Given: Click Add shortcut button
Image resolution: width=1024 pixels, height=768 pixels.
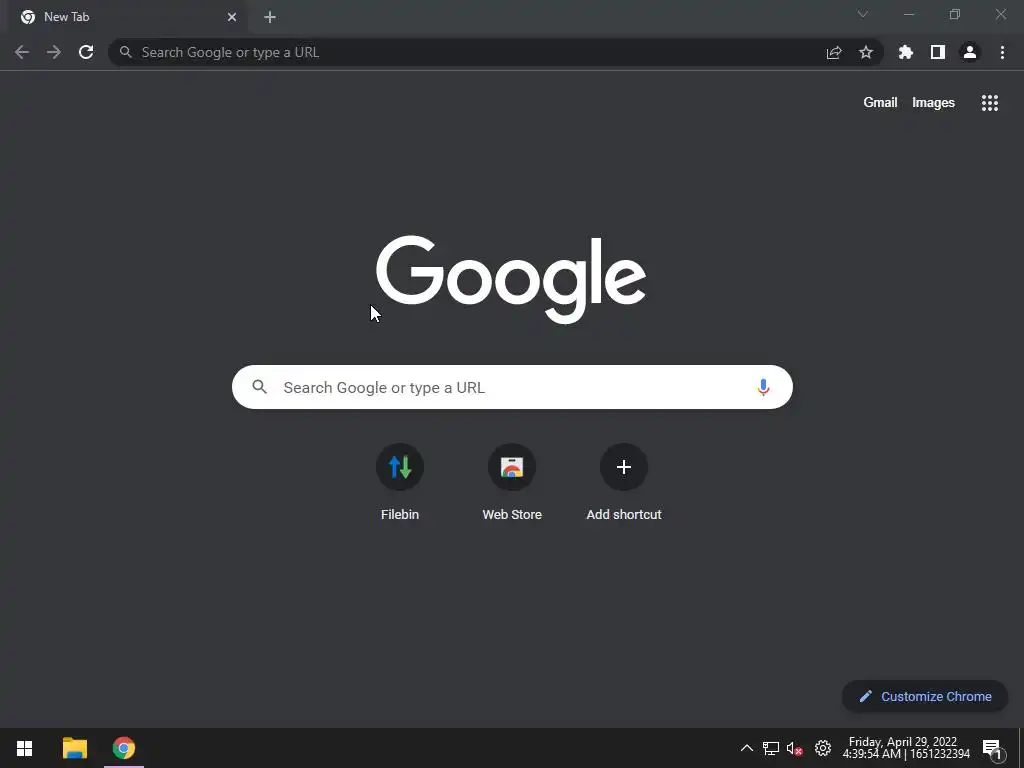Looking at the screenshot, I should point(624,483).
